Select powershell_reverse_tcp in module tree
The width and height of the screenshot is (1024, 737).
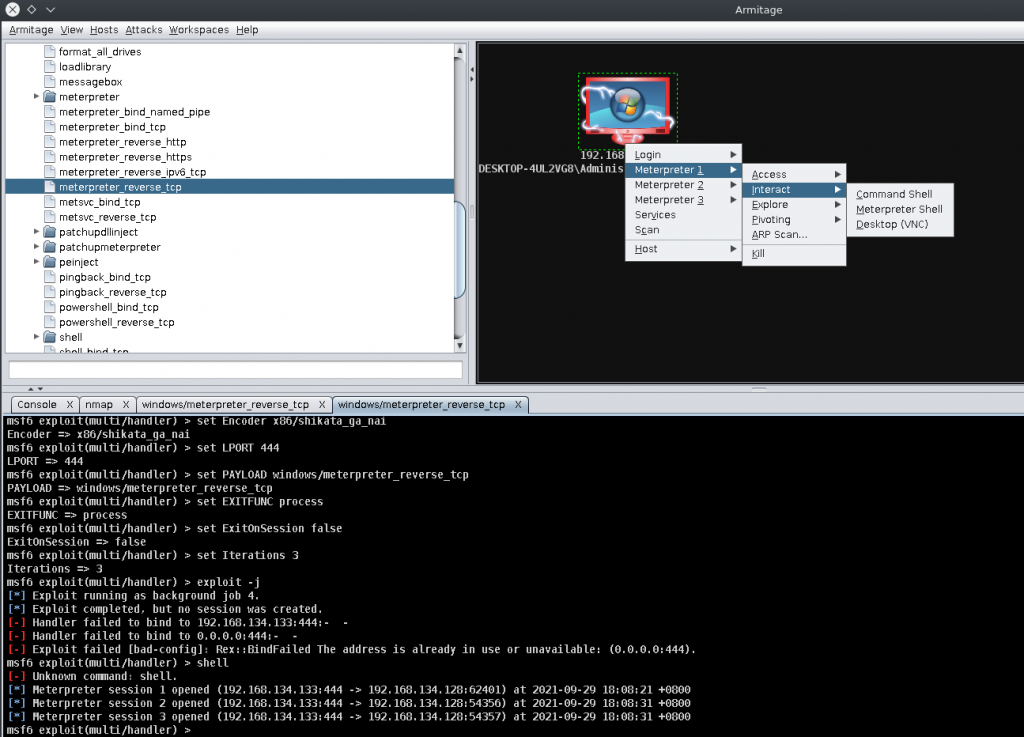[x=117, y=322]
